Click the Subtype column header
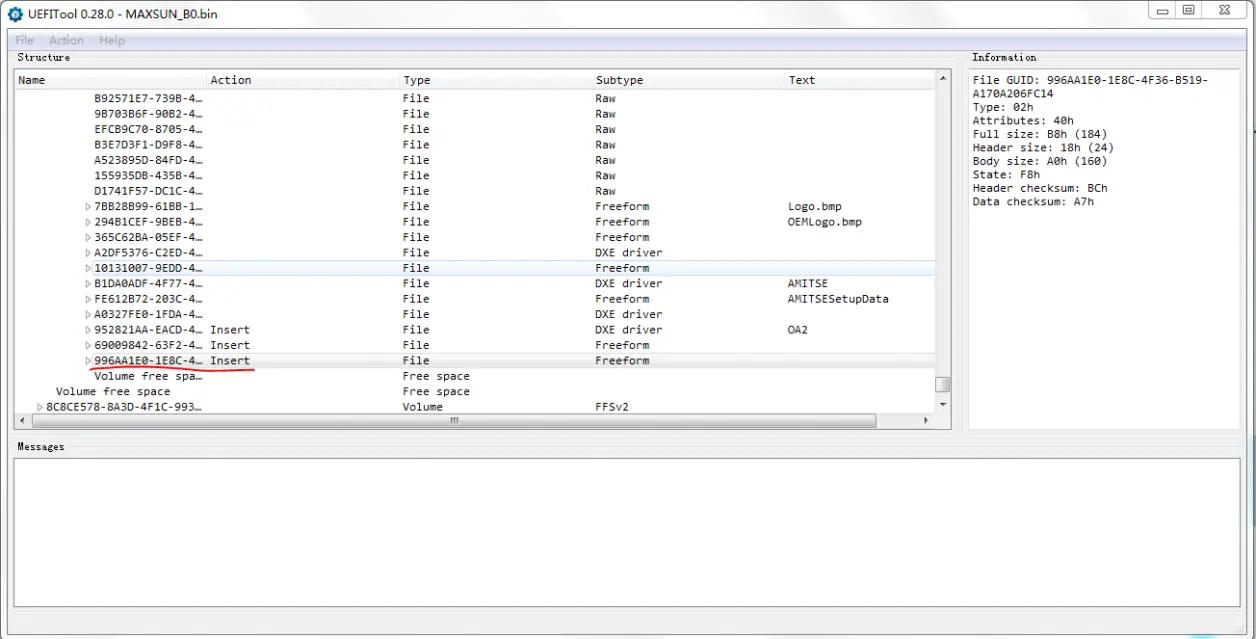The image size is (1256, 639). [x=688, y=80]
